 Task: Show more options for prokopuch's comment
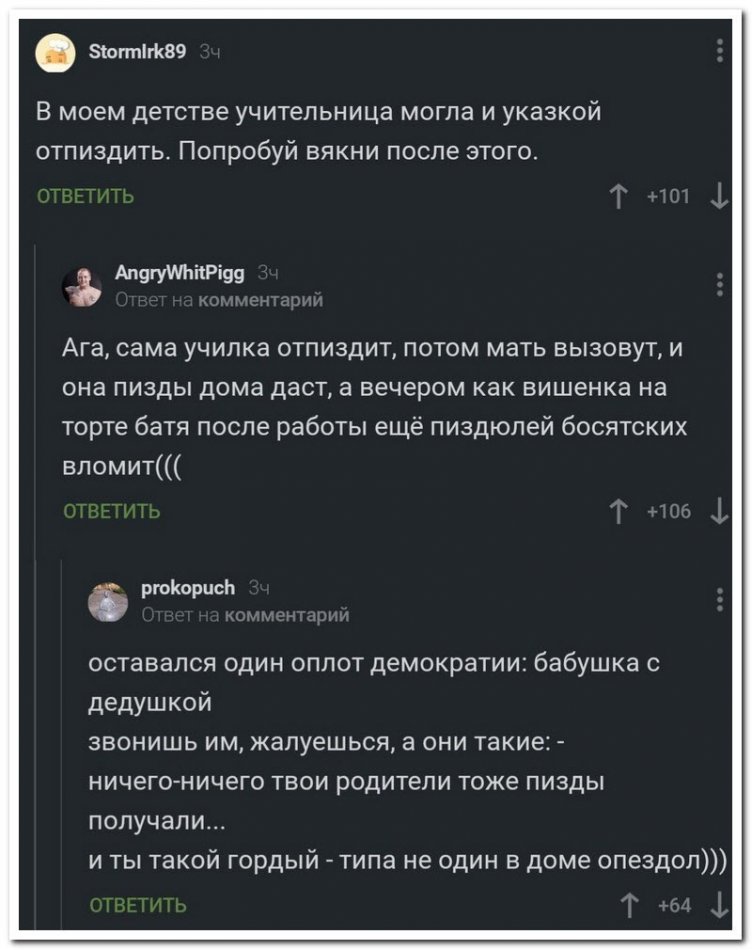coord(721,600)
